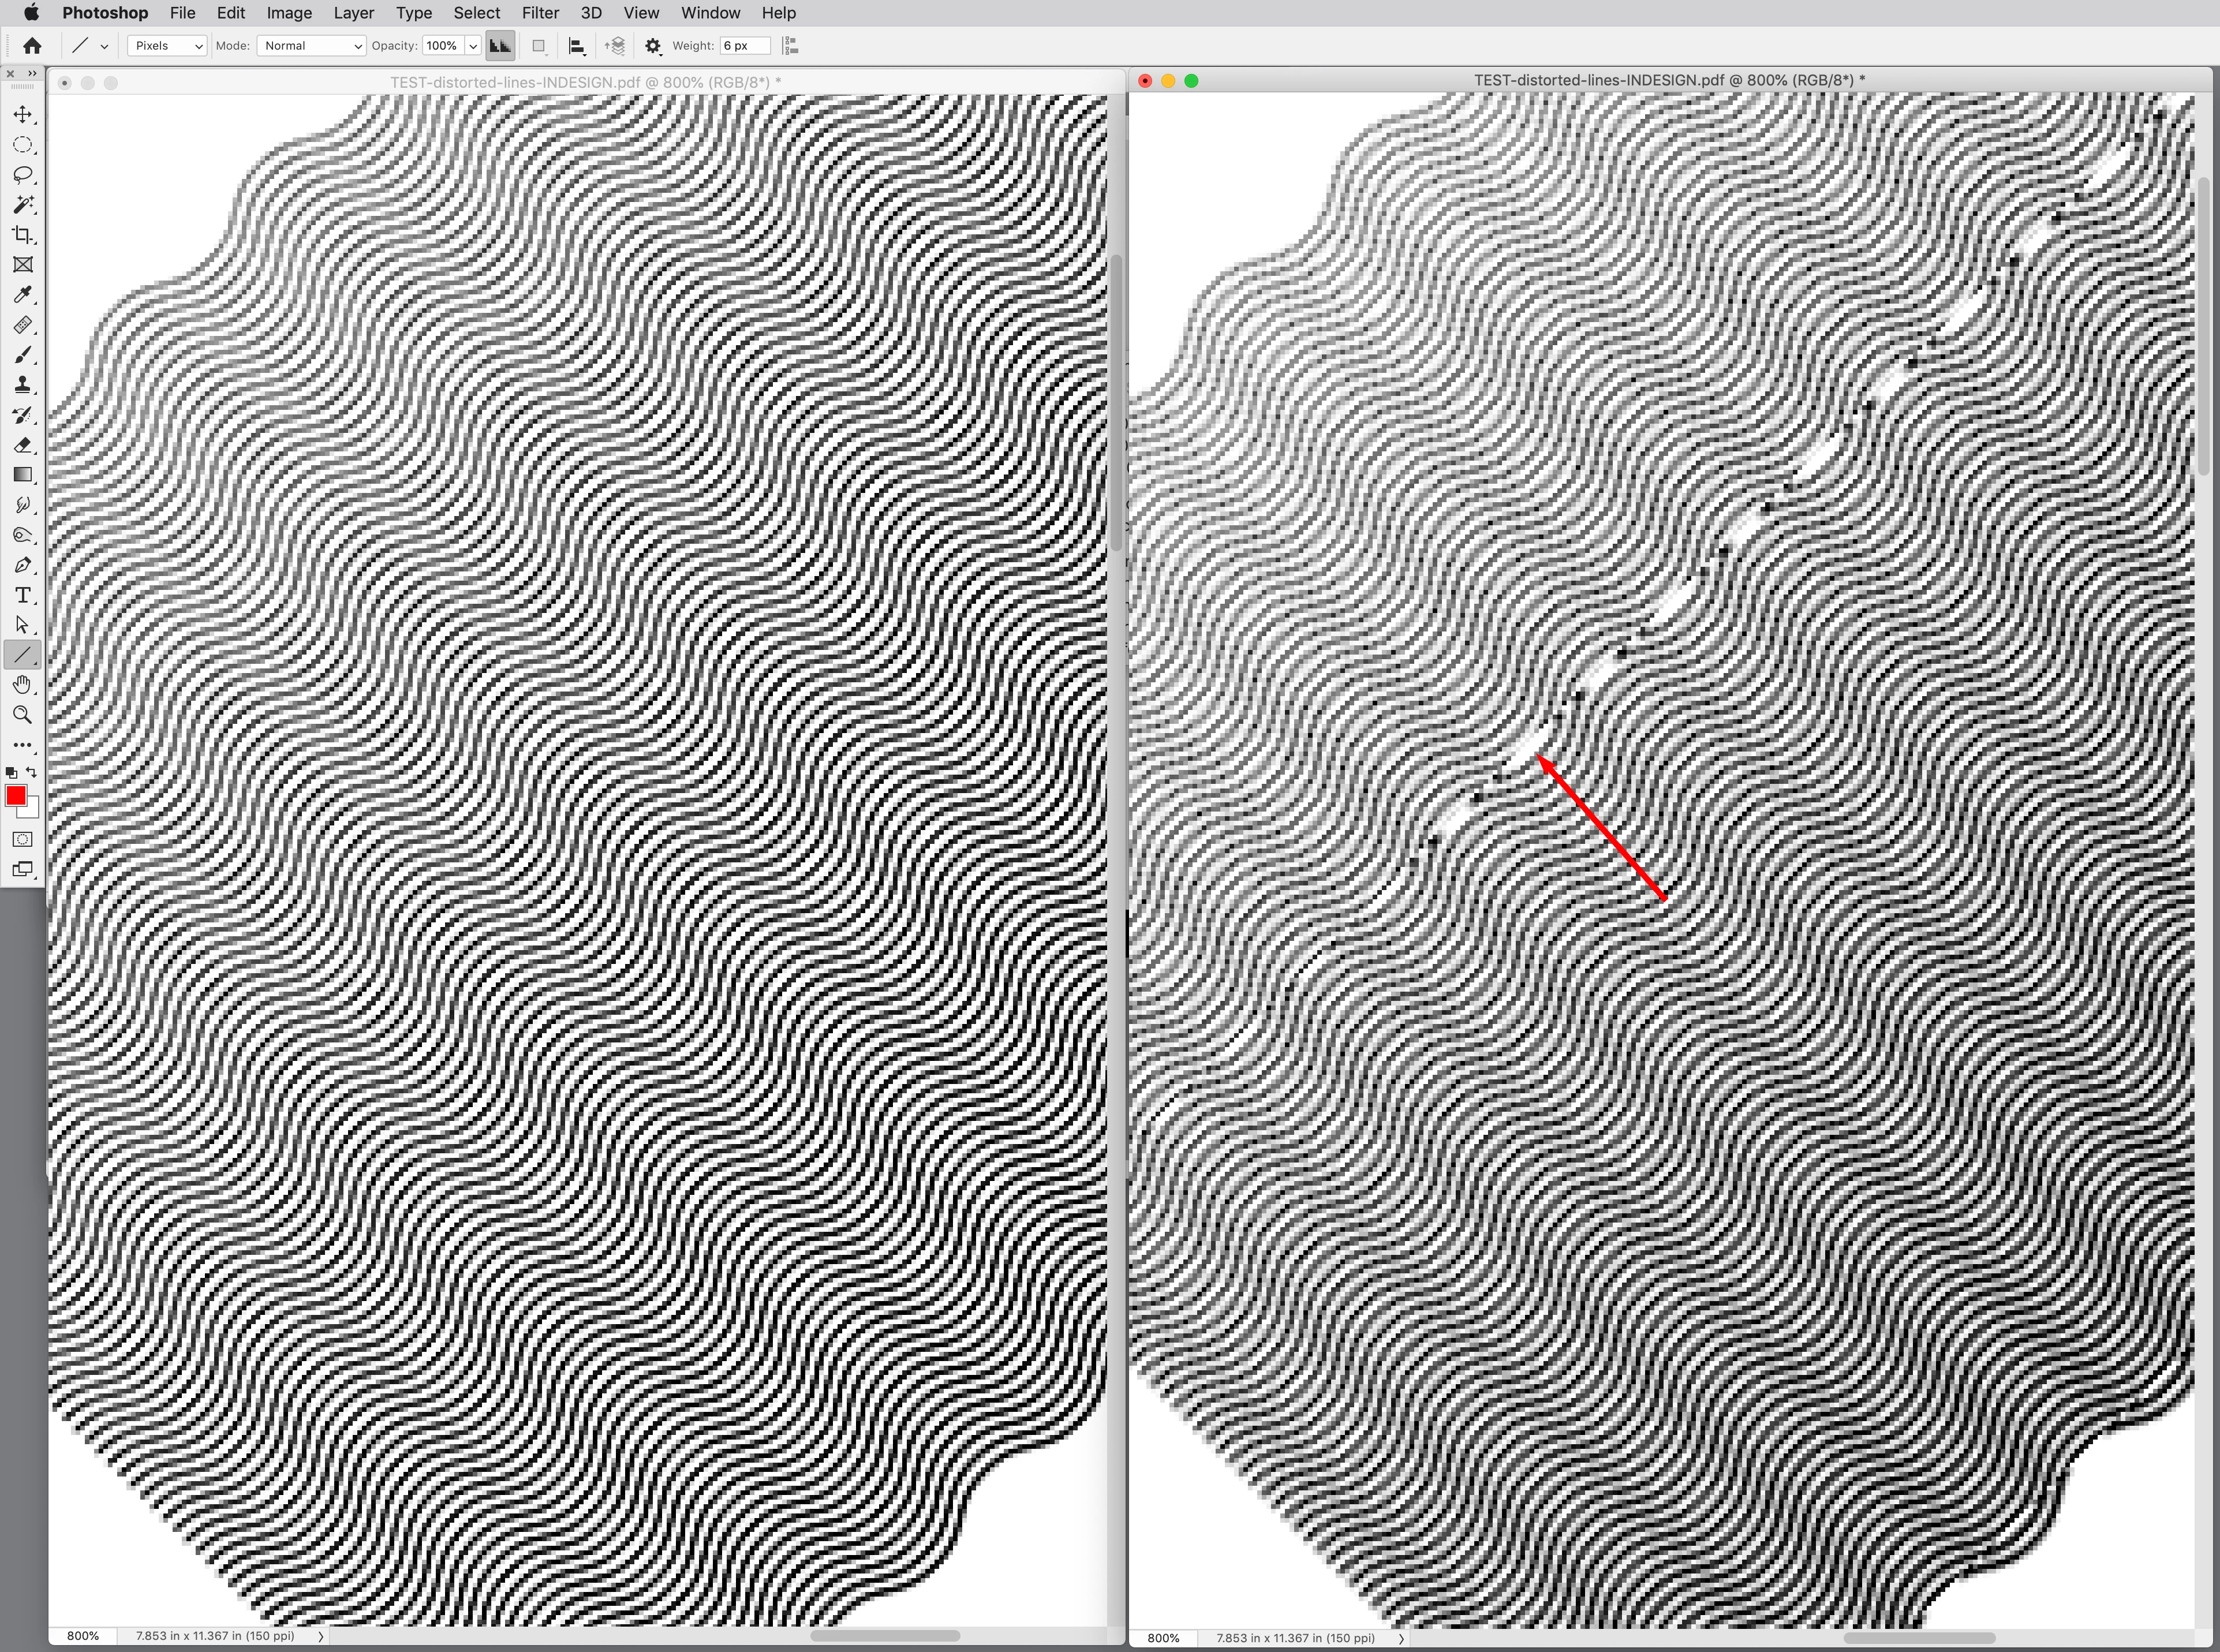
Task: Click the red foreground color swatch
Action: 16,795
